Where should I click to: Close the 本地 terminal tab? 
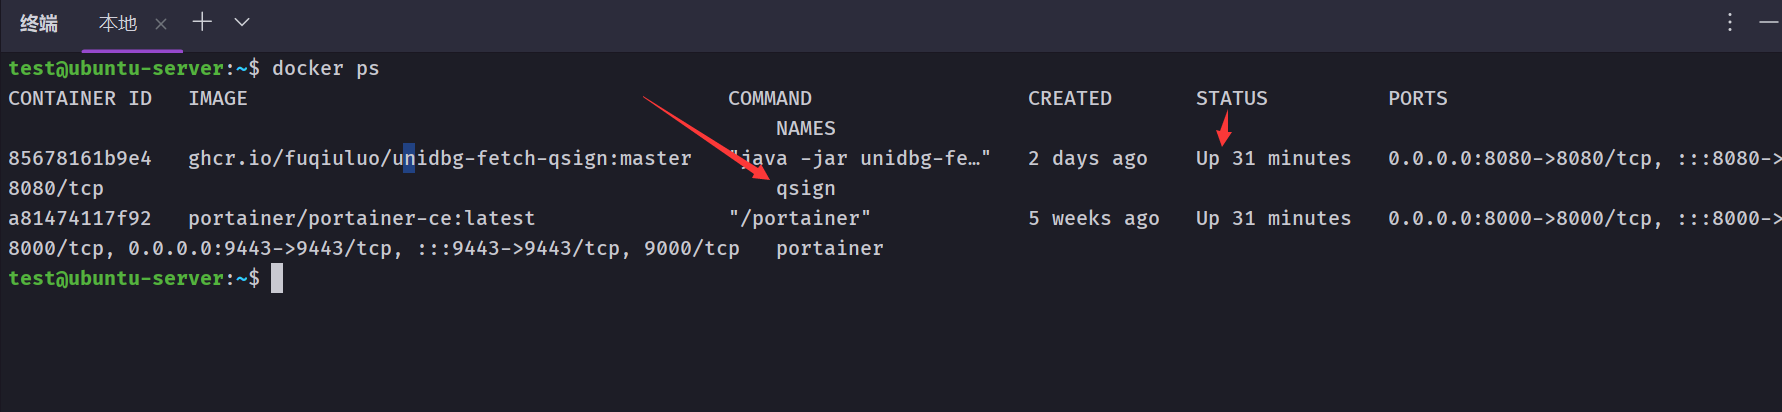point(161,23)
